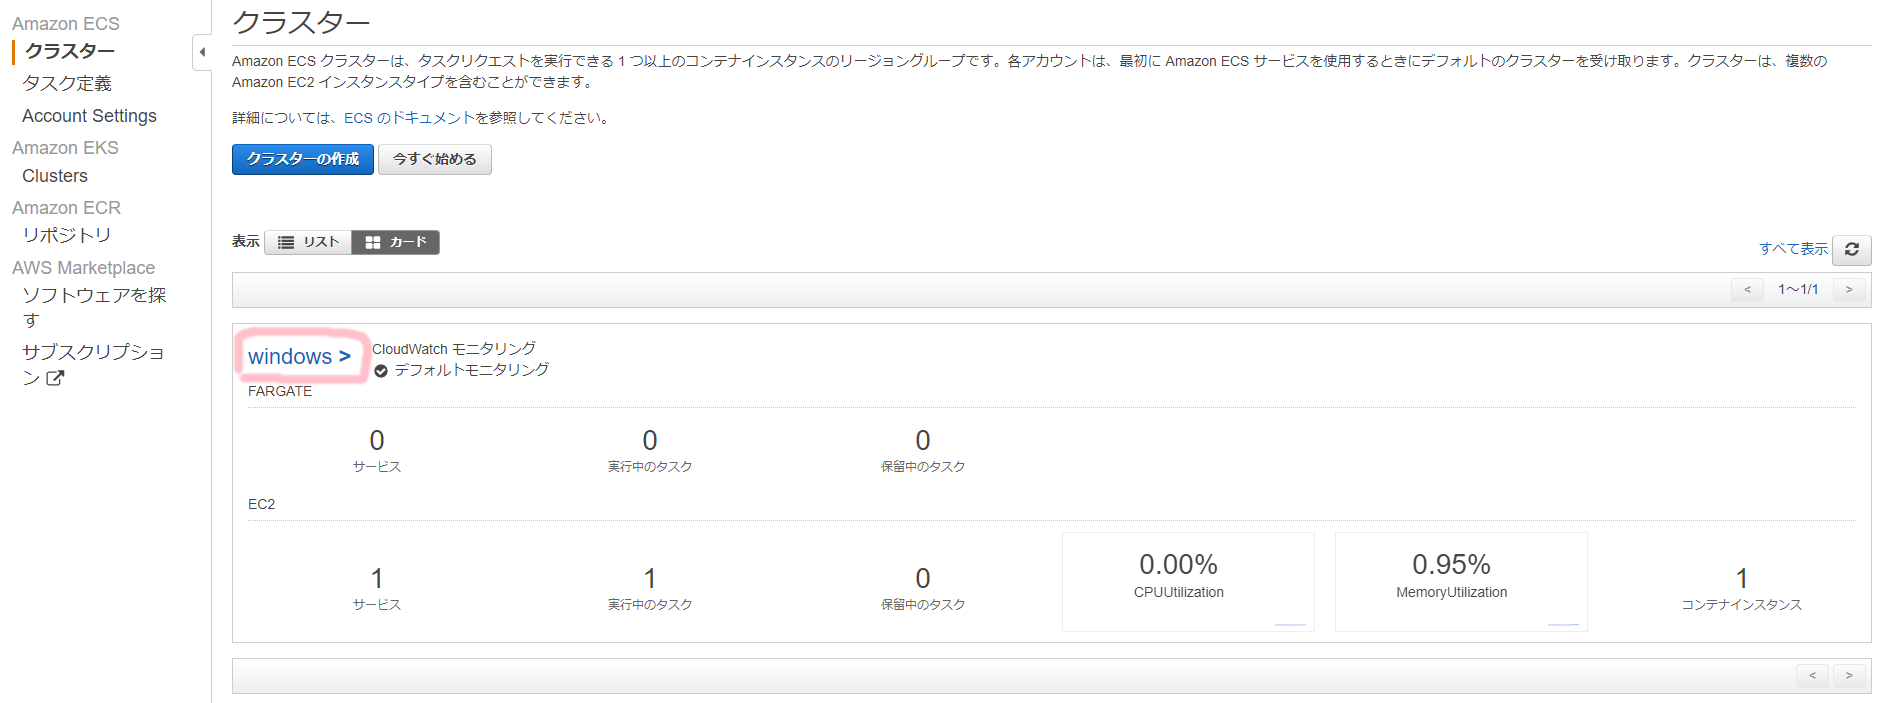
Task: Collapse the left navigation sidebar arrow
Action: click(x=202, y=52)
